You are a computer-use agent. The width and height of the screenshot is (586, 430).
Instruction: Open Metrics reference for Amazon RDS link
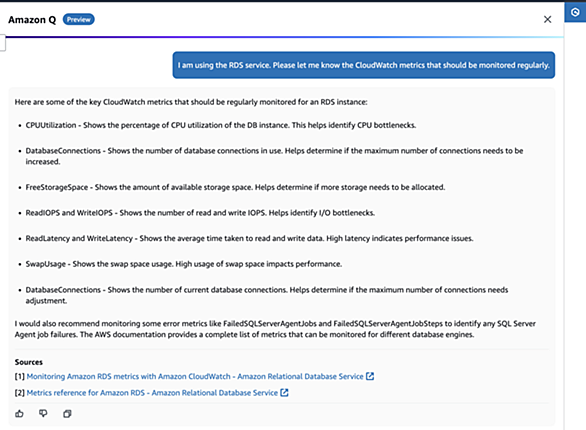pos(152,393)
